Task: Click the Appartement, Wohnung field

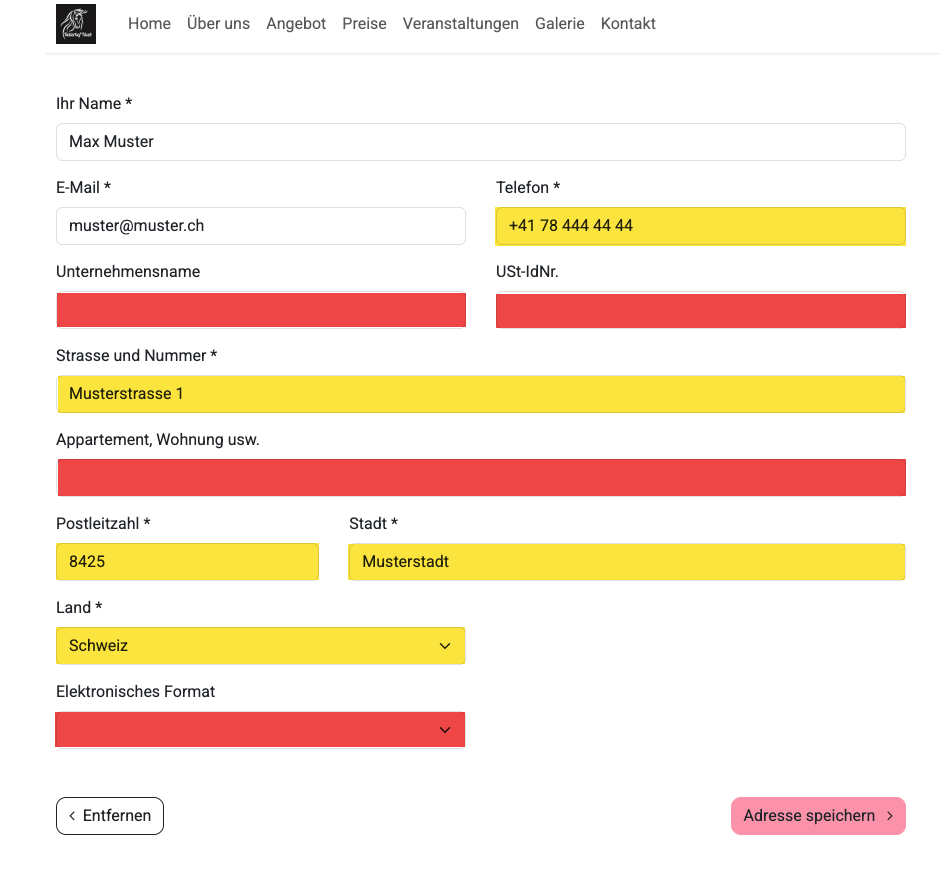Action: (480, 478)
